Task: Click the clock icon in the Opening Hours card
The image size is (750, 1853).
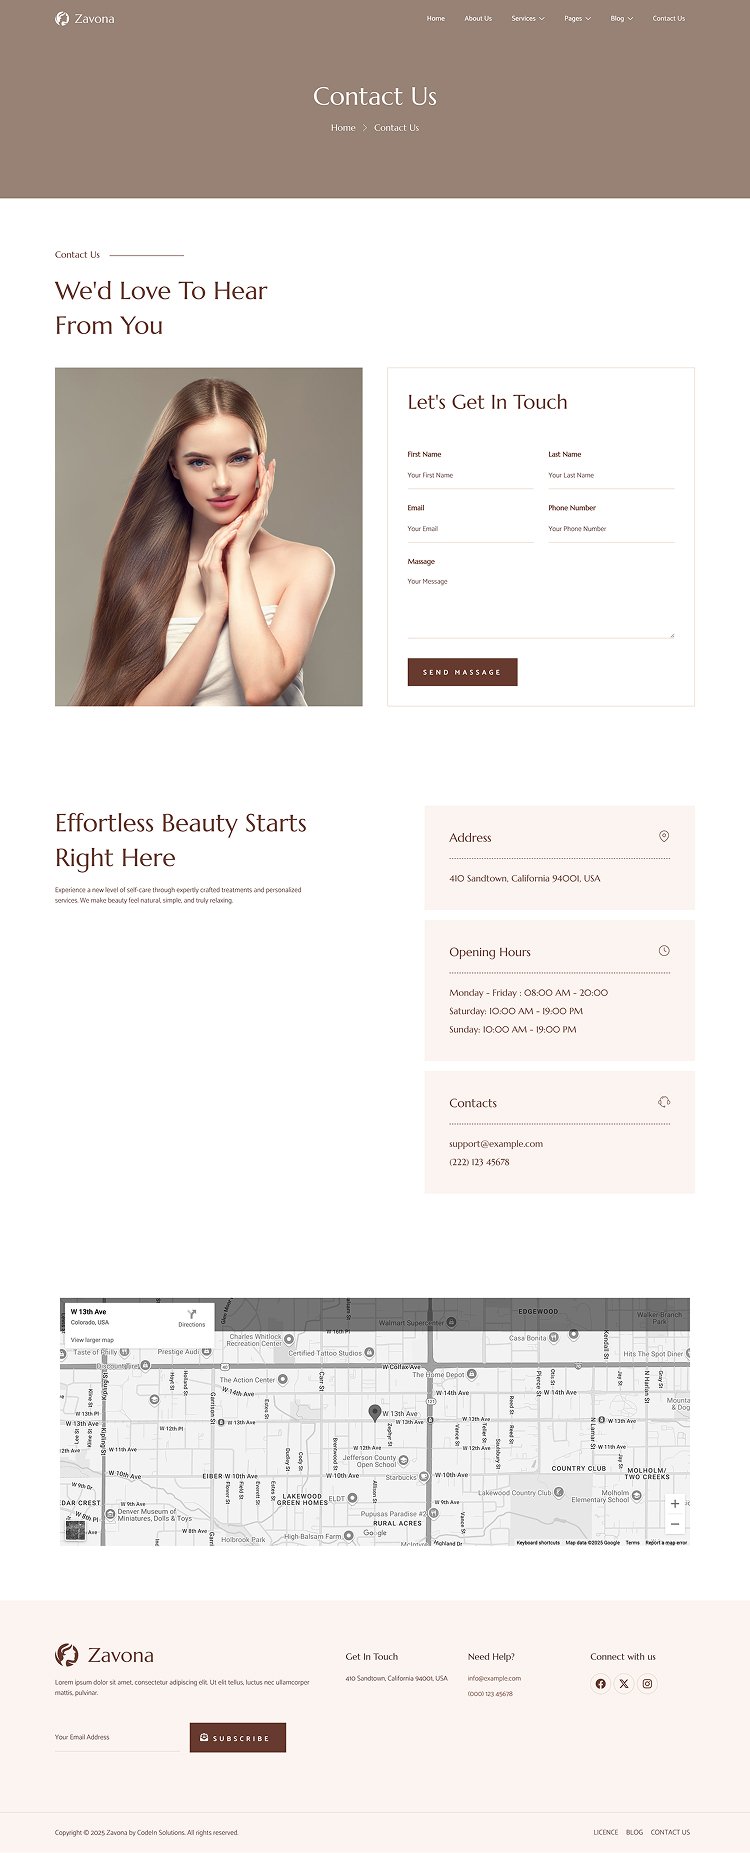Action: pos(664,951)
